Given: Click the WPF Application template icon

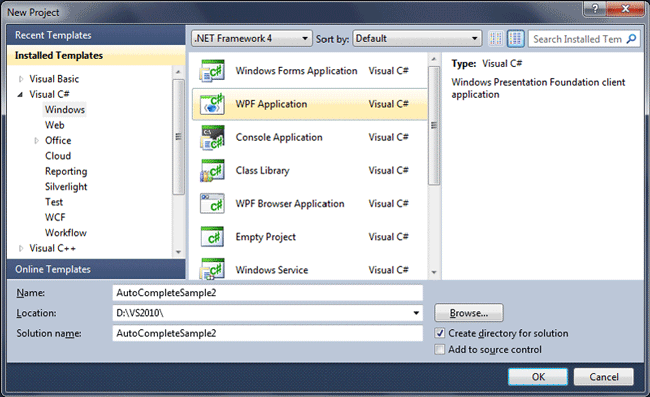Looking at the screenshot, I should point(212,104).
